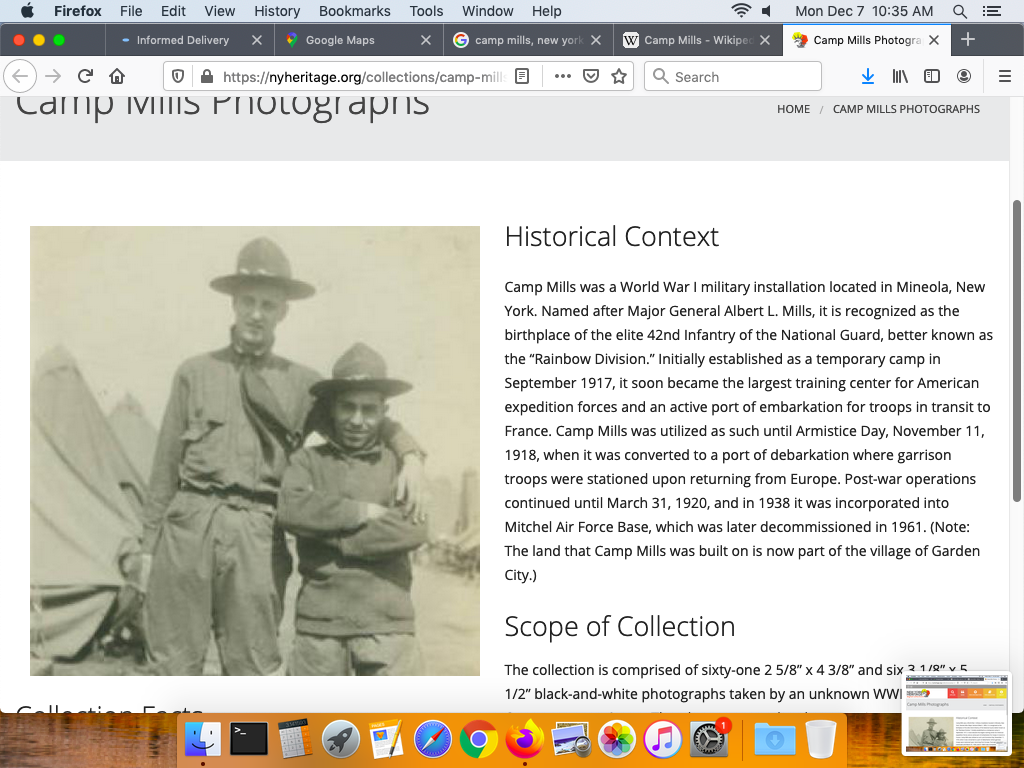Switch to the Camp Mills Wikipedia tab

[x=688, y=40]
